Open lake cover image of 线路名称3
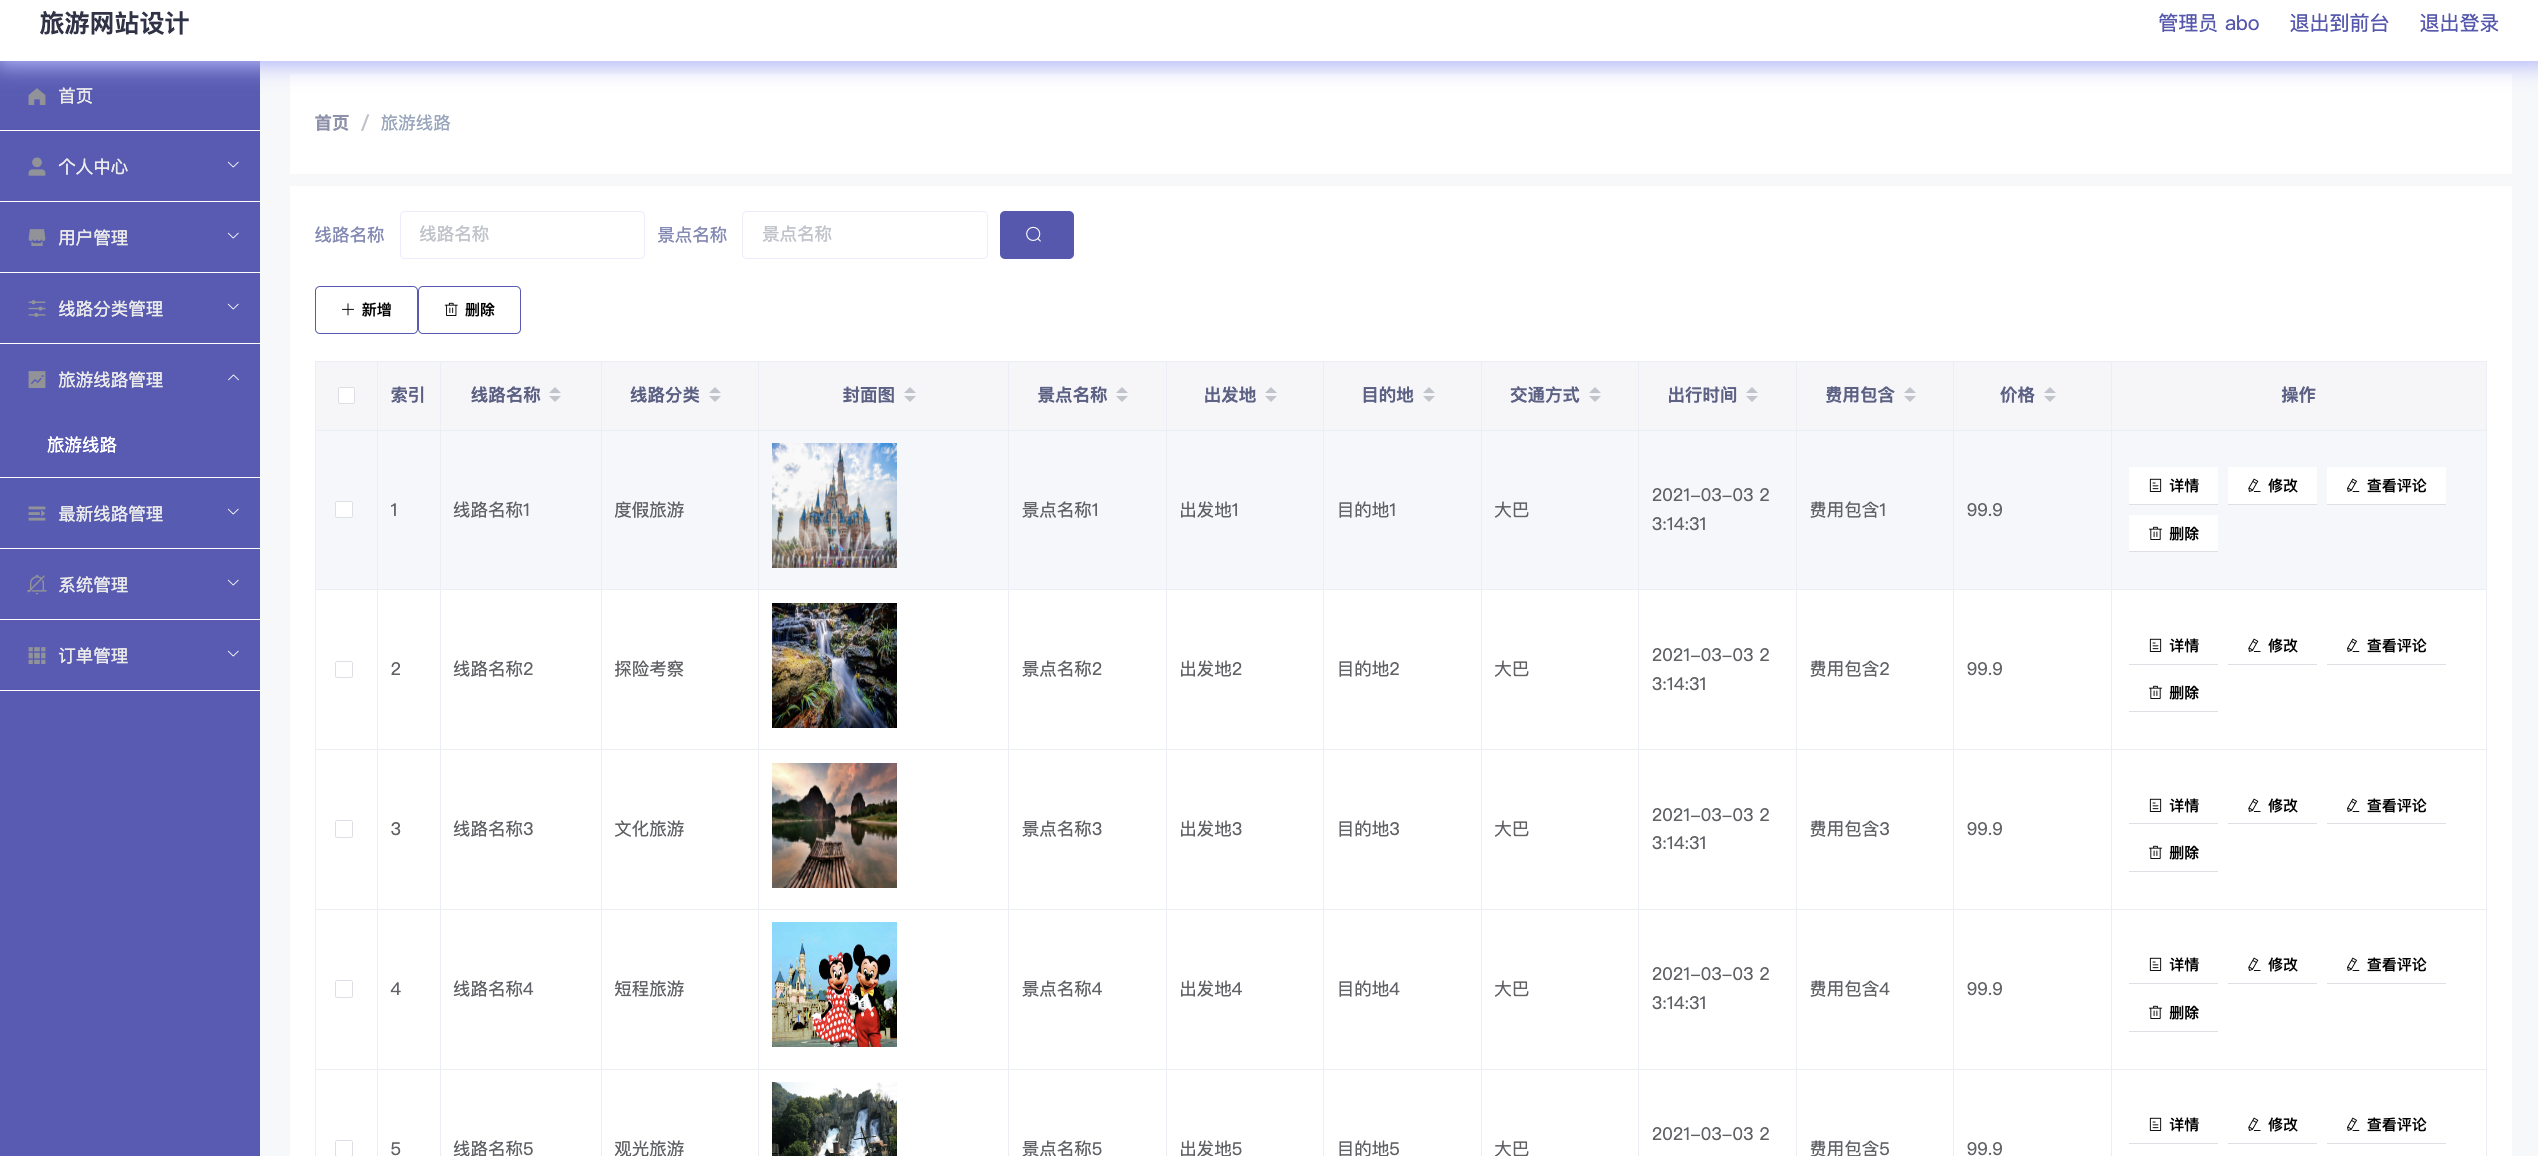The width and height of the screenshot is (2538, 1156). [x=834, y=826]
